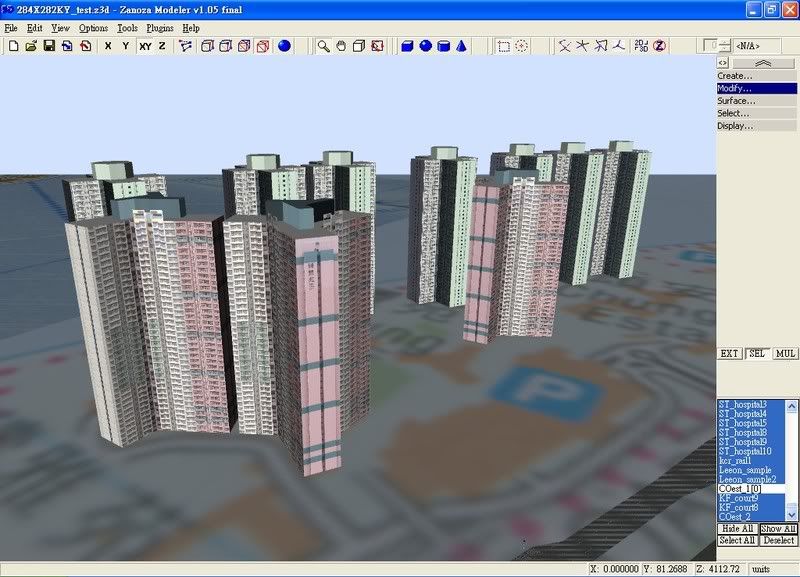
Task: Open the Plugins menu
Action: pos(159,28)
